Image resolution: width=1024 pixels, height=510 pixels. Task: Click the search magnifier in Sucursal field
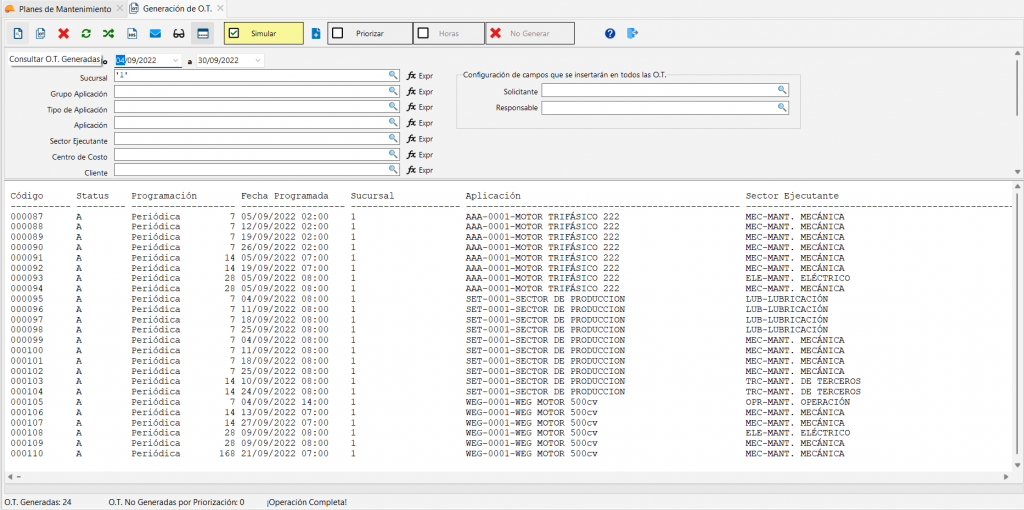click(x=393, y=75)
